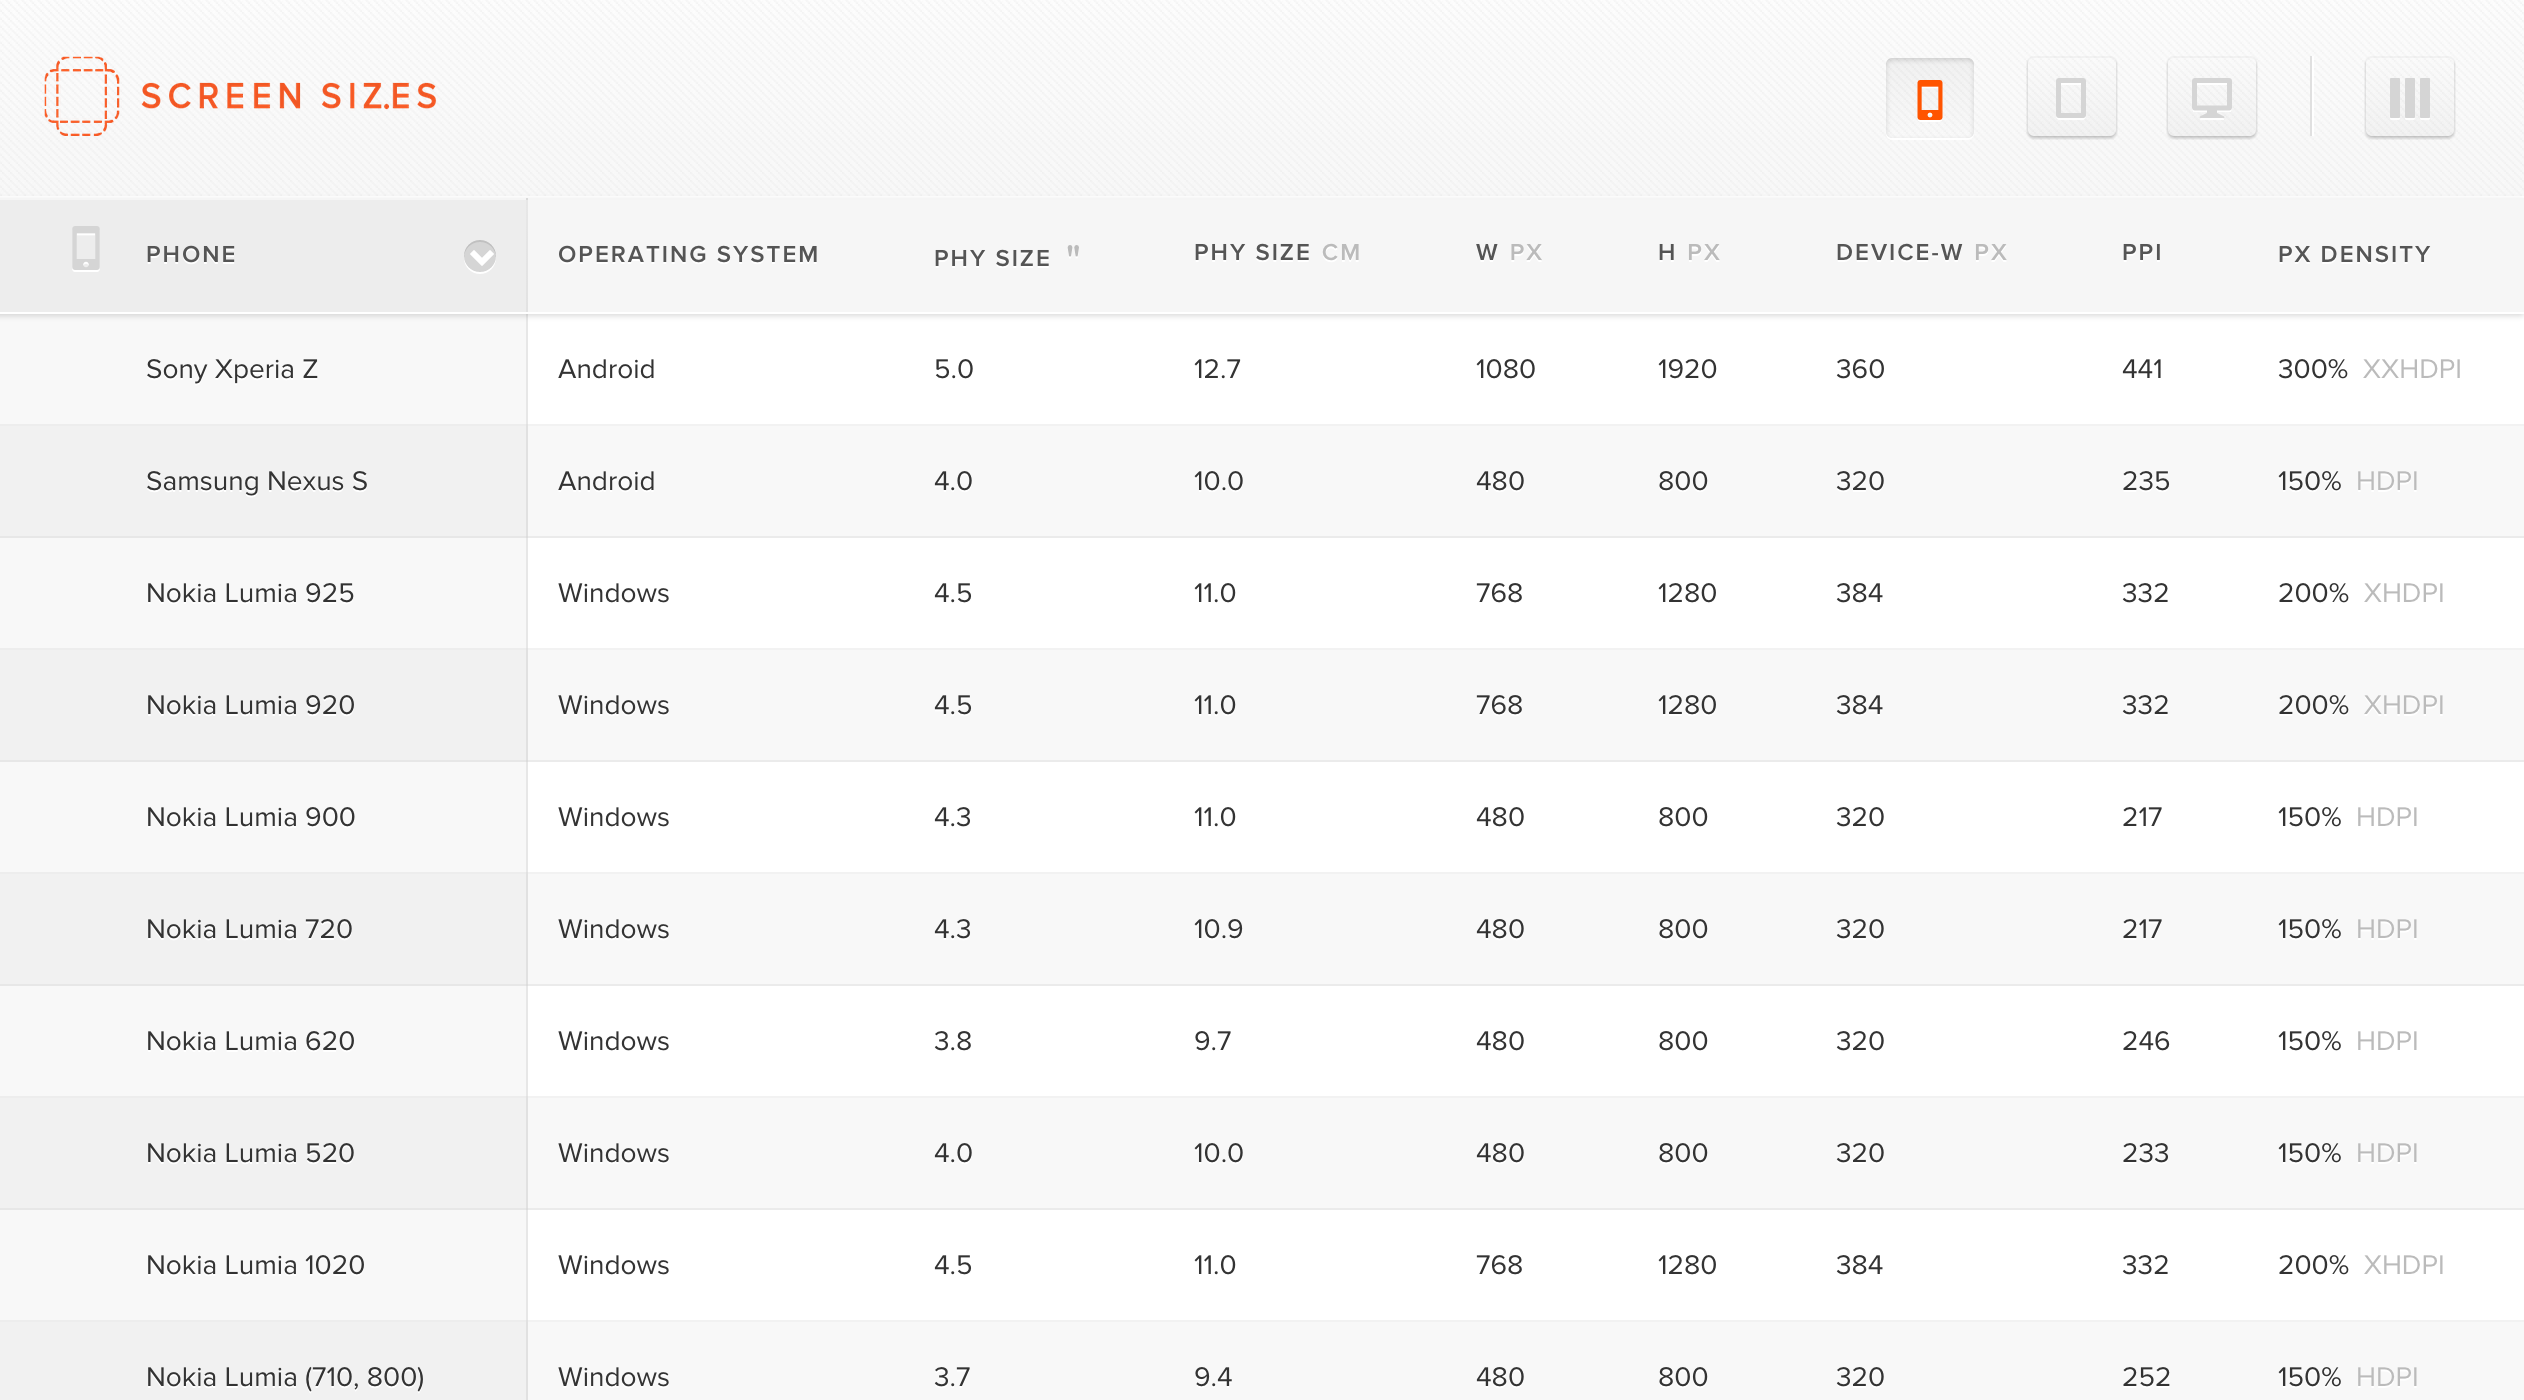
Task: Select the Sony Xperia Z row
Action: 1262,369
